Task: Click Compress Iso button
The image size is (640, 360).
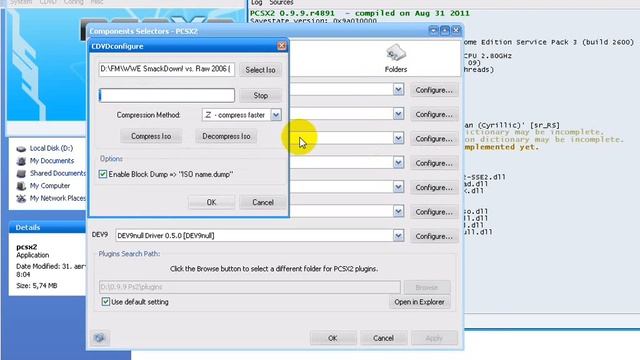Action: coord(151,136)
